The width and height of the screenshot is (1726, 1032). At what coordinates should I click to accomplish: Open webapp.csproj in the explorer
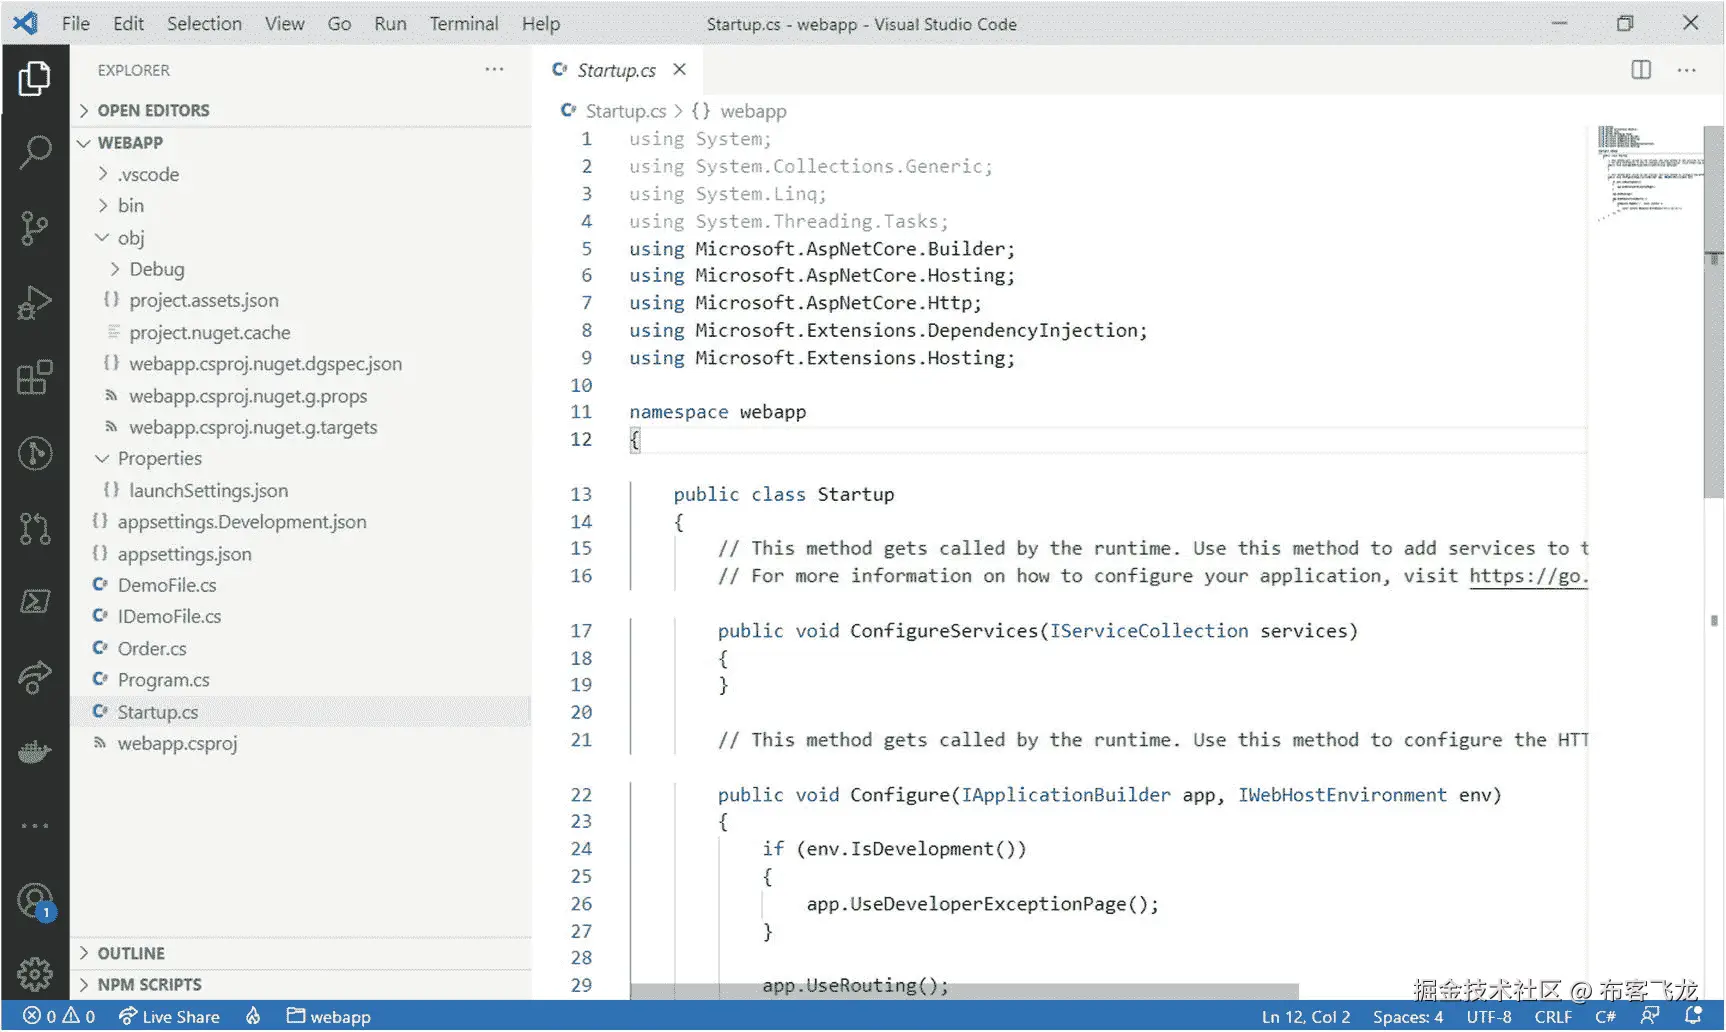click(301, 743)
